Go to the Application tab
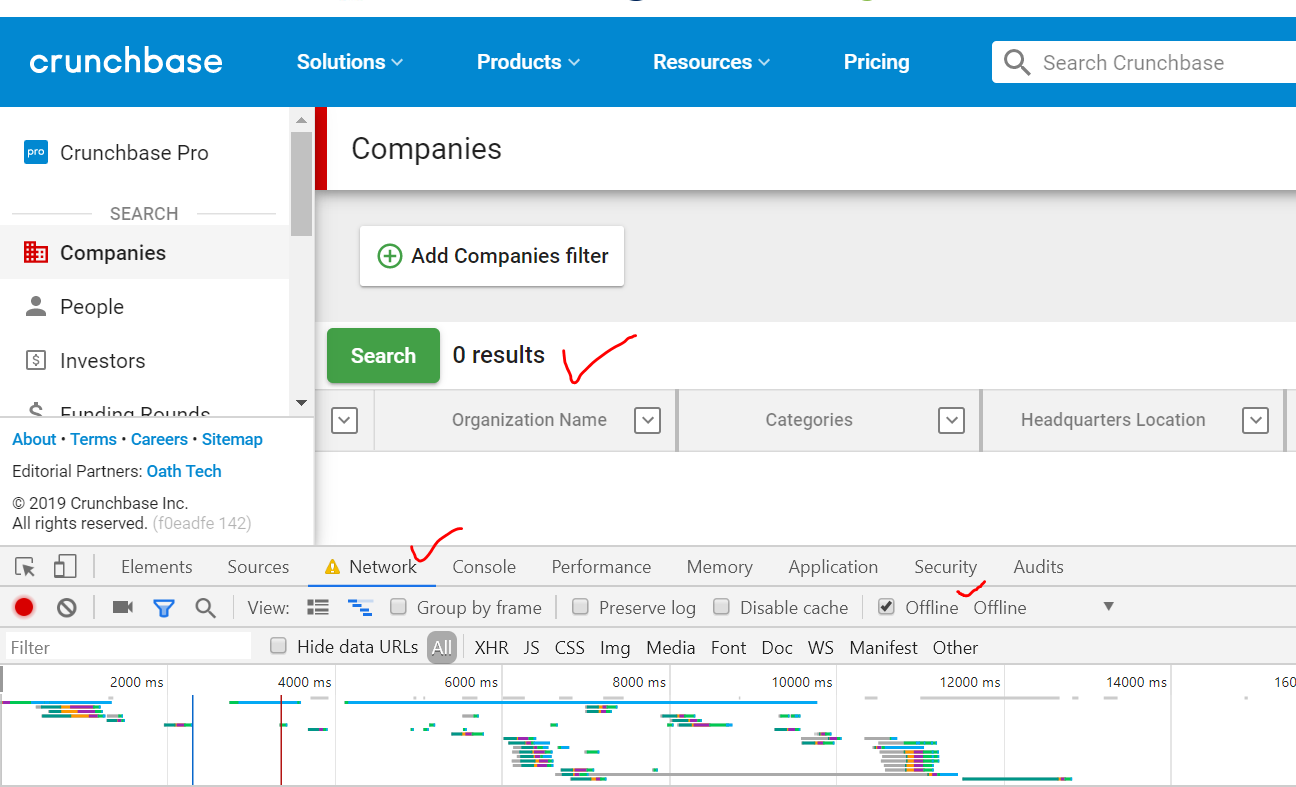Image resolution: width=1296 pixels, height=787 pixels. [833, 567]
